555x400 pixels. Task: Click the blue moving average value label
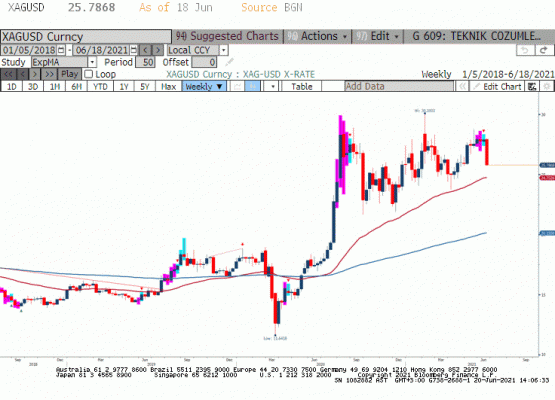pos(547,233)
